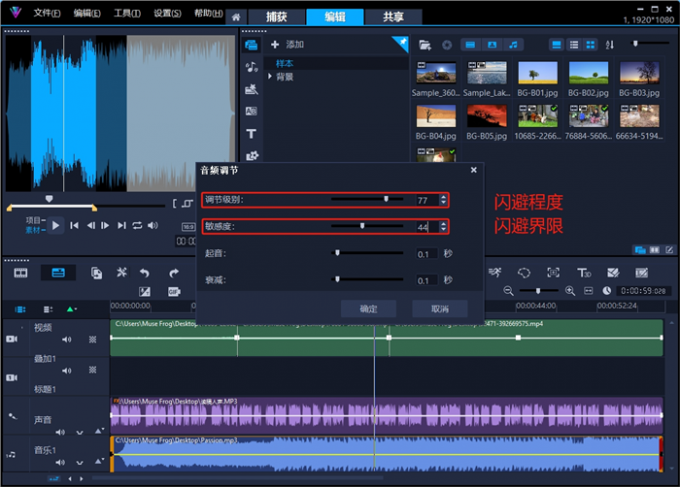Open the 3D title editor icon

pos(584,273)
